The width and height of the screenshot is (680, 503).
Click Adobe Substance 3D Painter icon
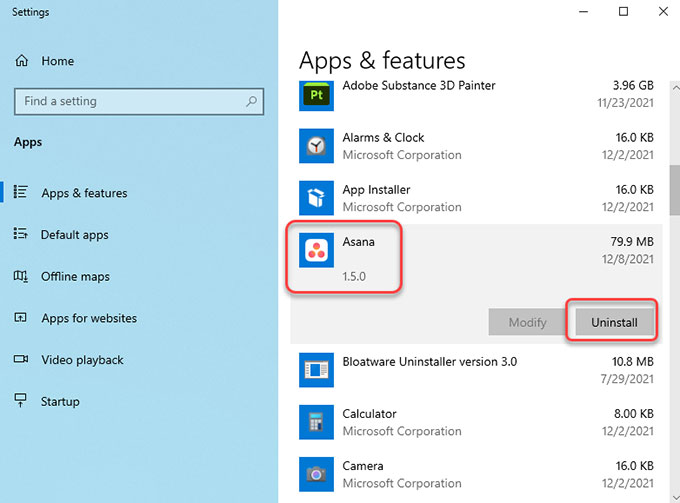316,96
